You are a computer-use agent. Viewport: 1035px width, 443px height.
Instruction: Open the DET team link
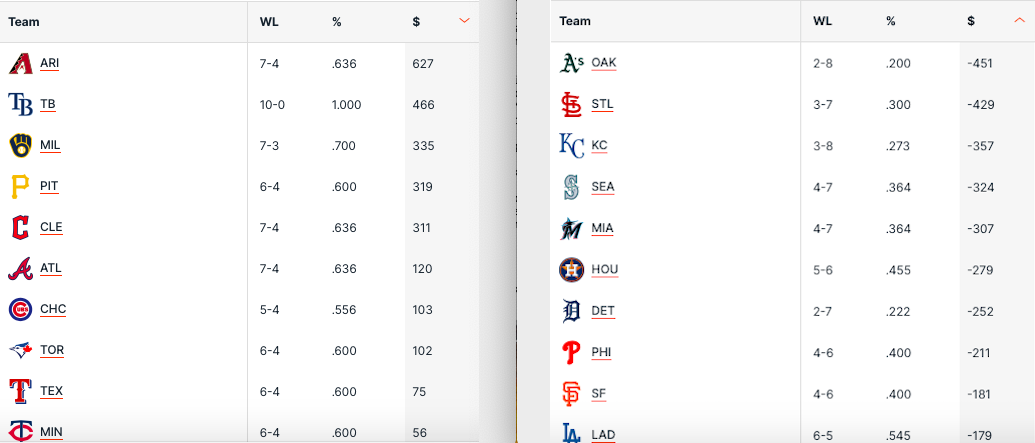[x=603, y=311]
